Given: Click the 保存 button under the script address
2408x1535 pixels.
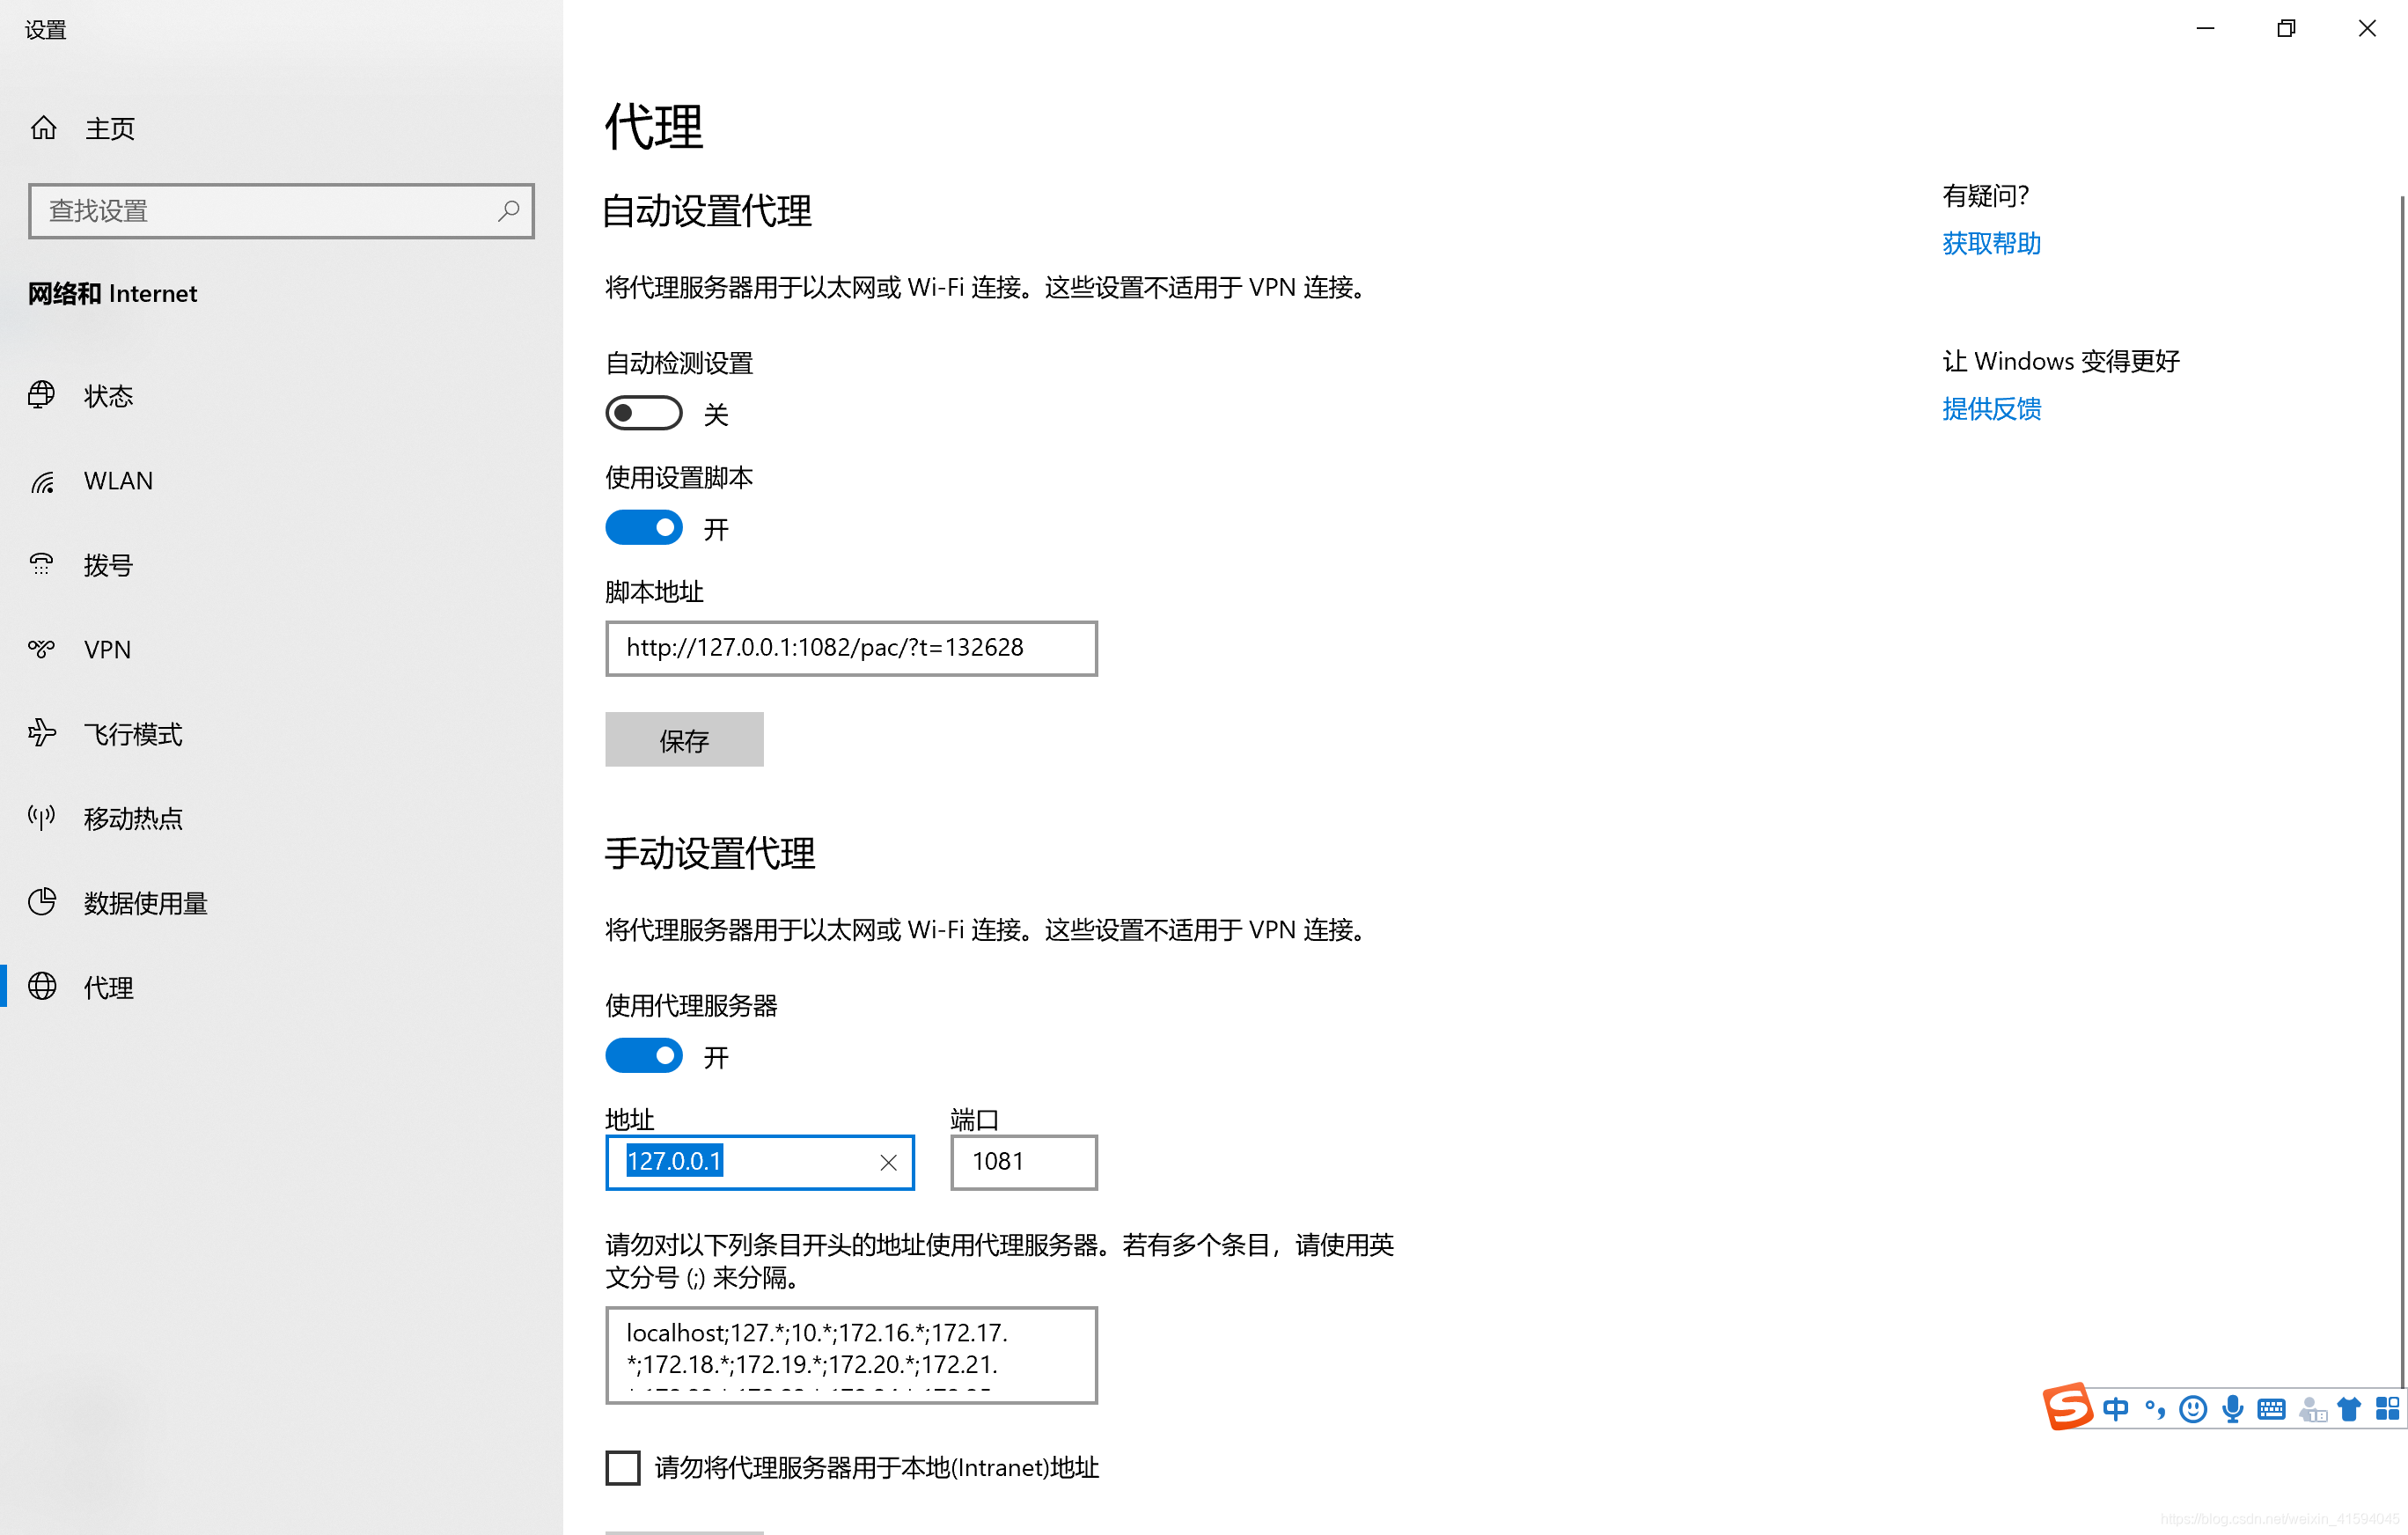Looking at the screenshot, I should tap(684, 740).
